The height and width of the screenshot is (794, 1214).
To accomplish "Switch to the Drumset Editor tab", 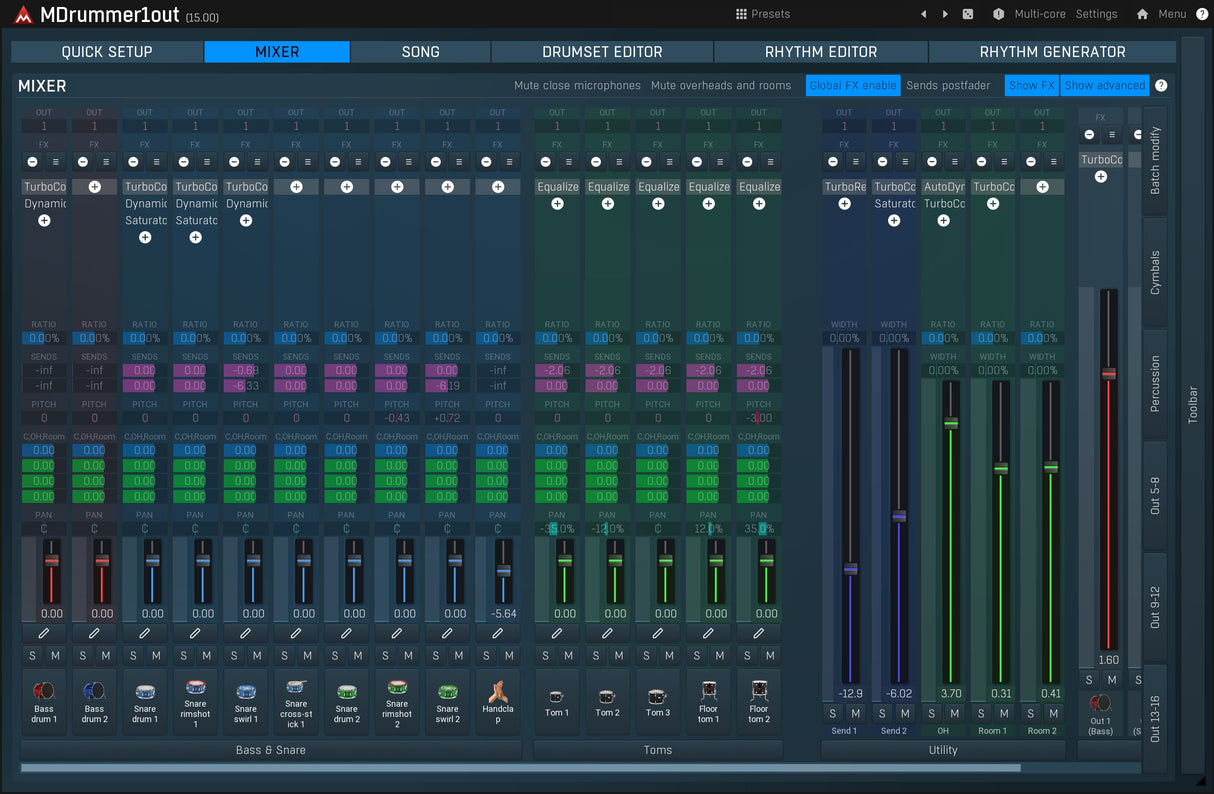I will [602, 52].
